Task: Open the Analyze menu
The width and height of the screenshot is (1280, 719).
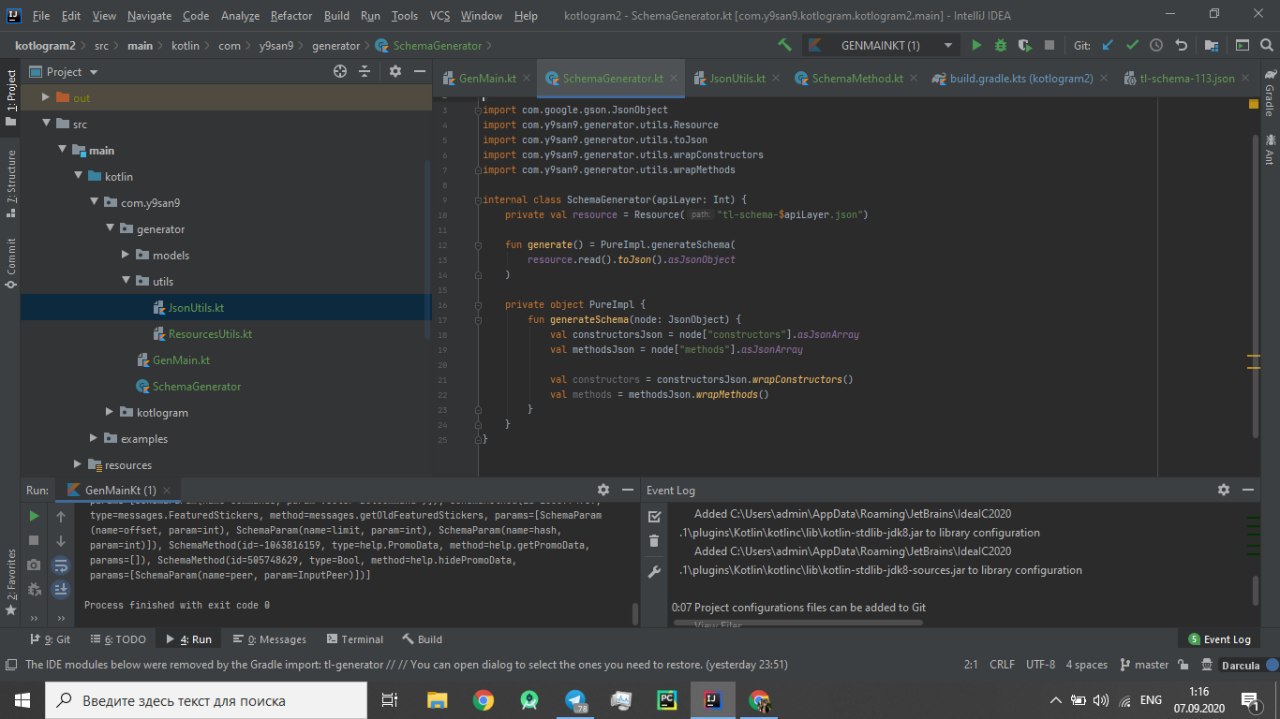Action: point(240,16)
